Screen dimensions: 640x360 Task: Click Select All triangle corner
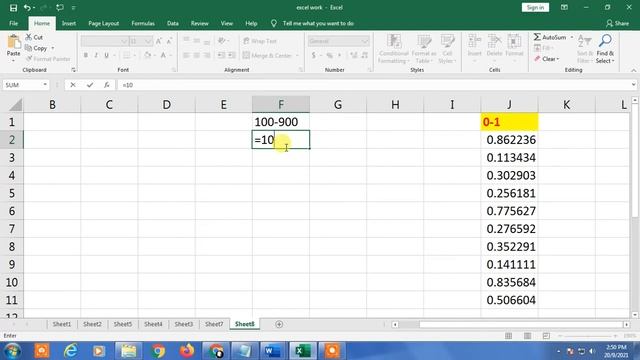(x=16, y=105)
